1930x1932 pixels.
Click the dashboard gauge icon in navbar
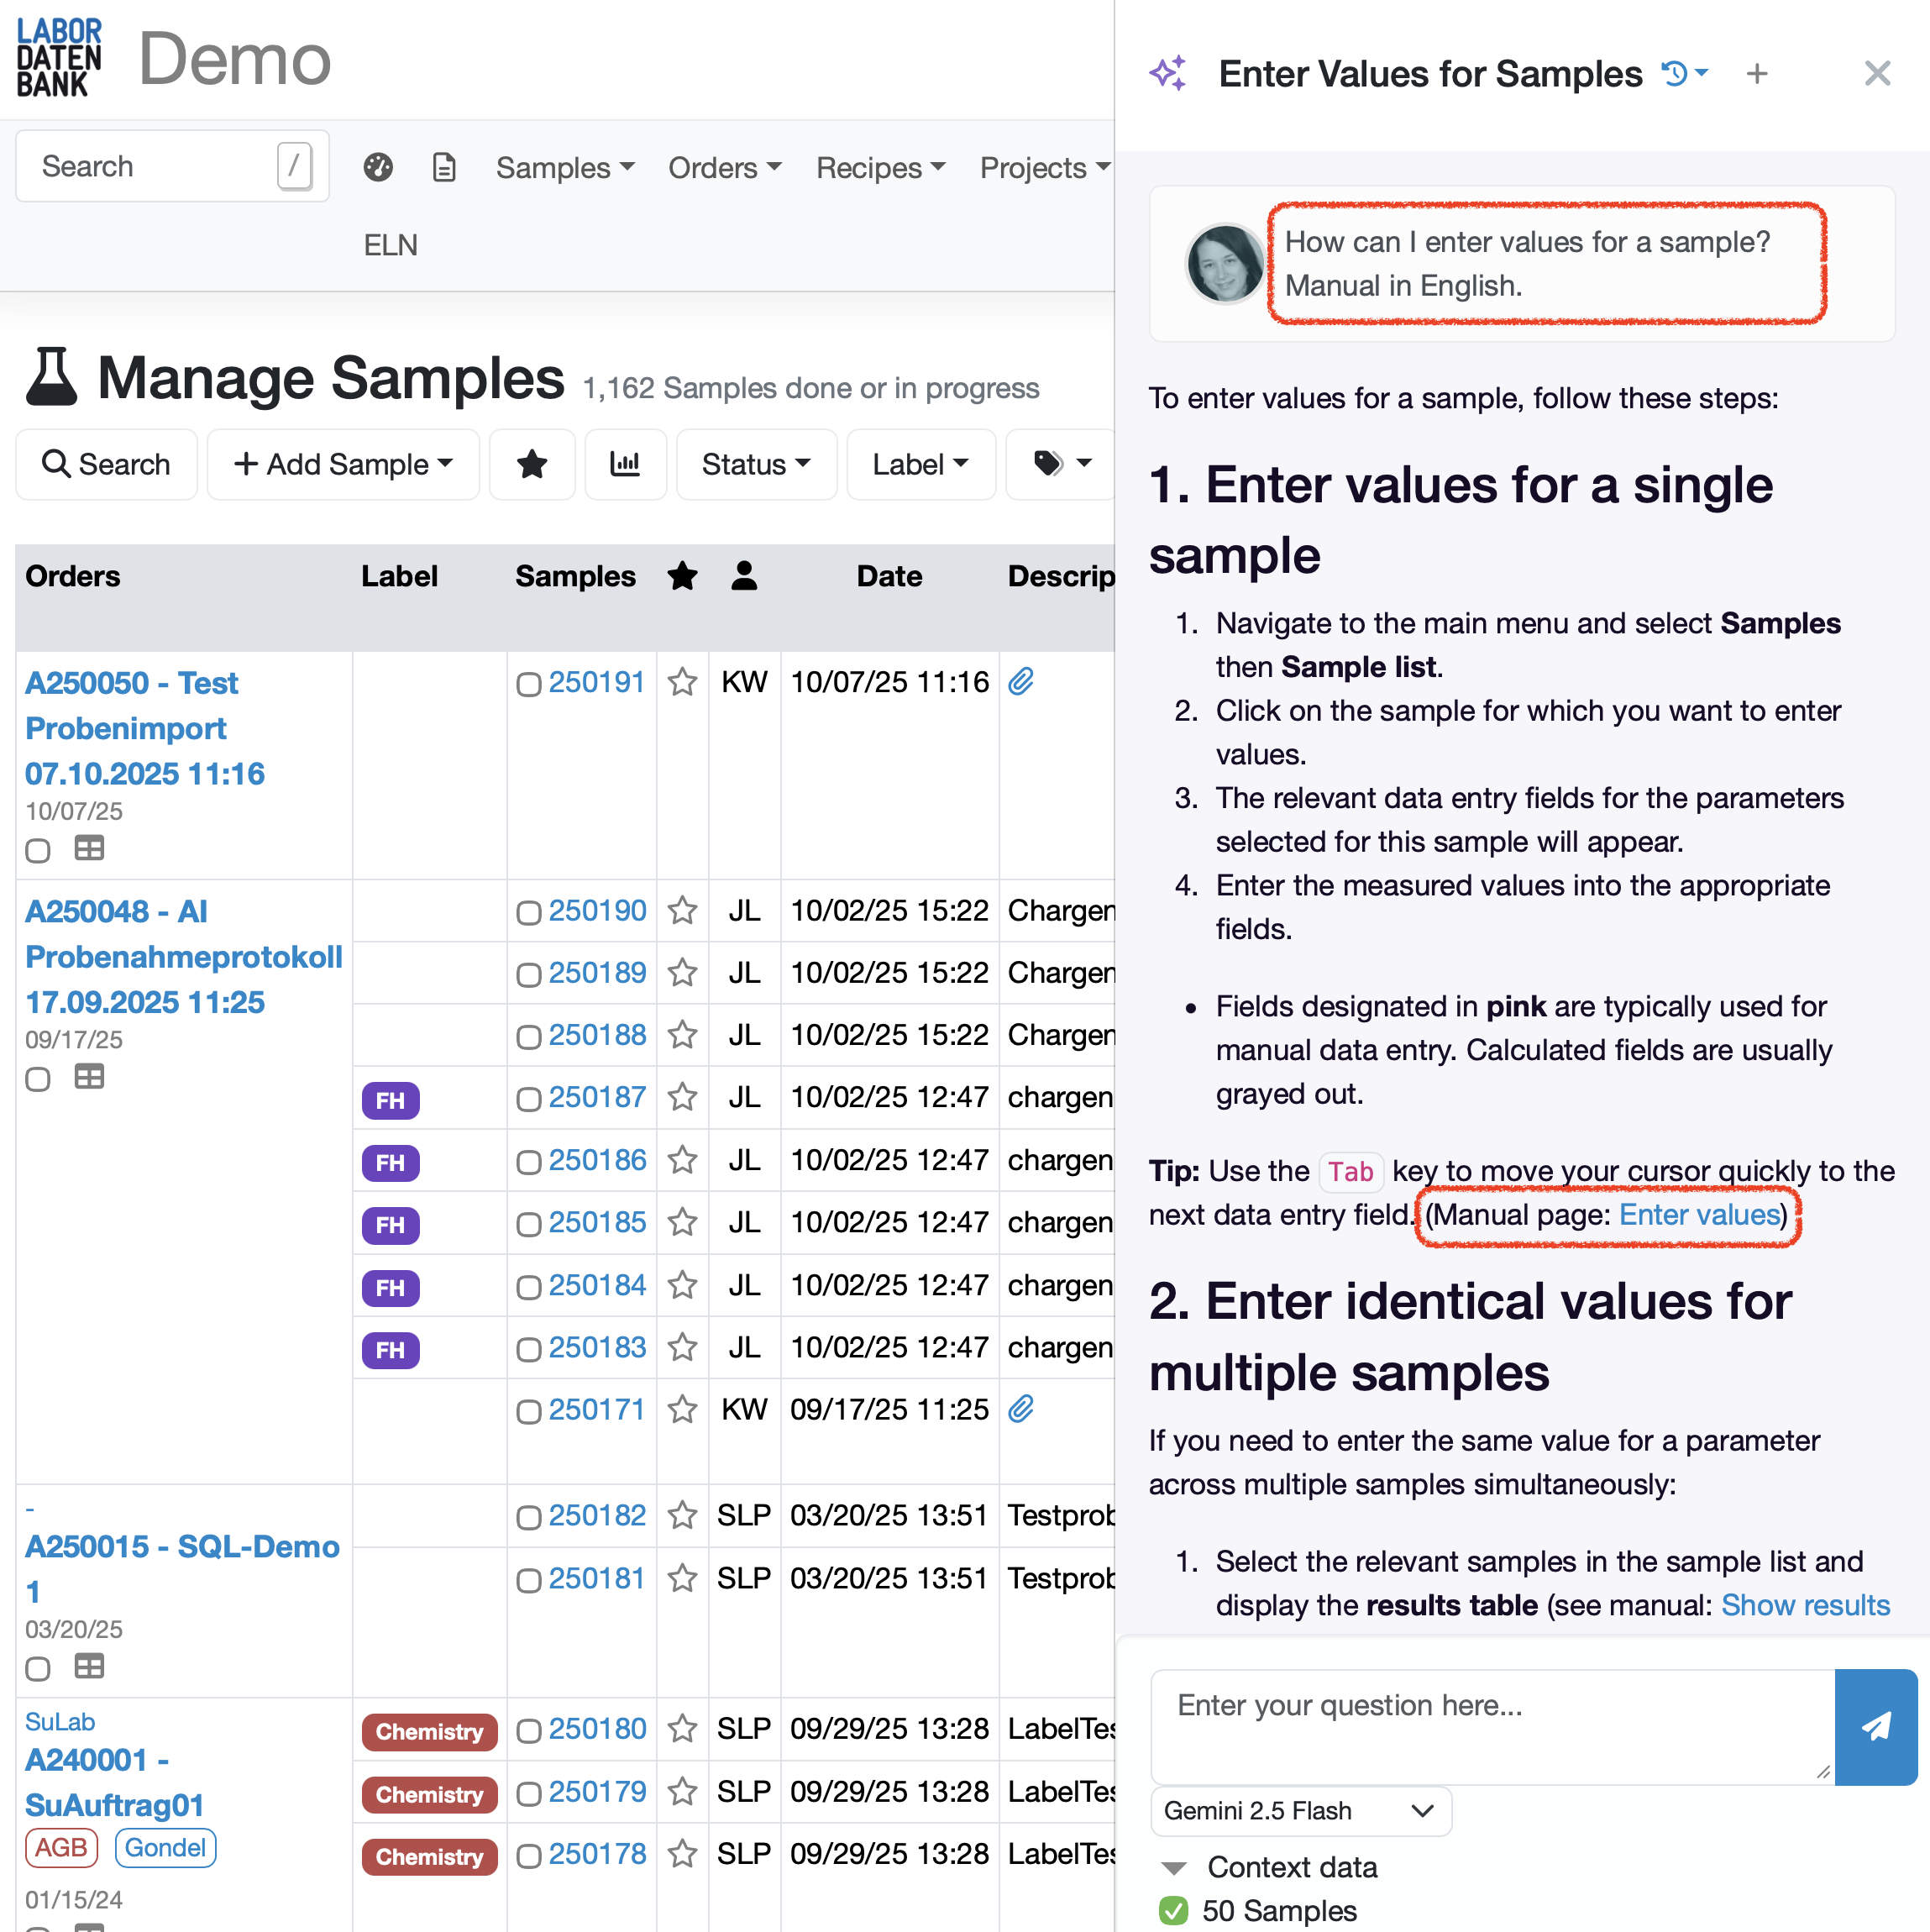[378, 167]
